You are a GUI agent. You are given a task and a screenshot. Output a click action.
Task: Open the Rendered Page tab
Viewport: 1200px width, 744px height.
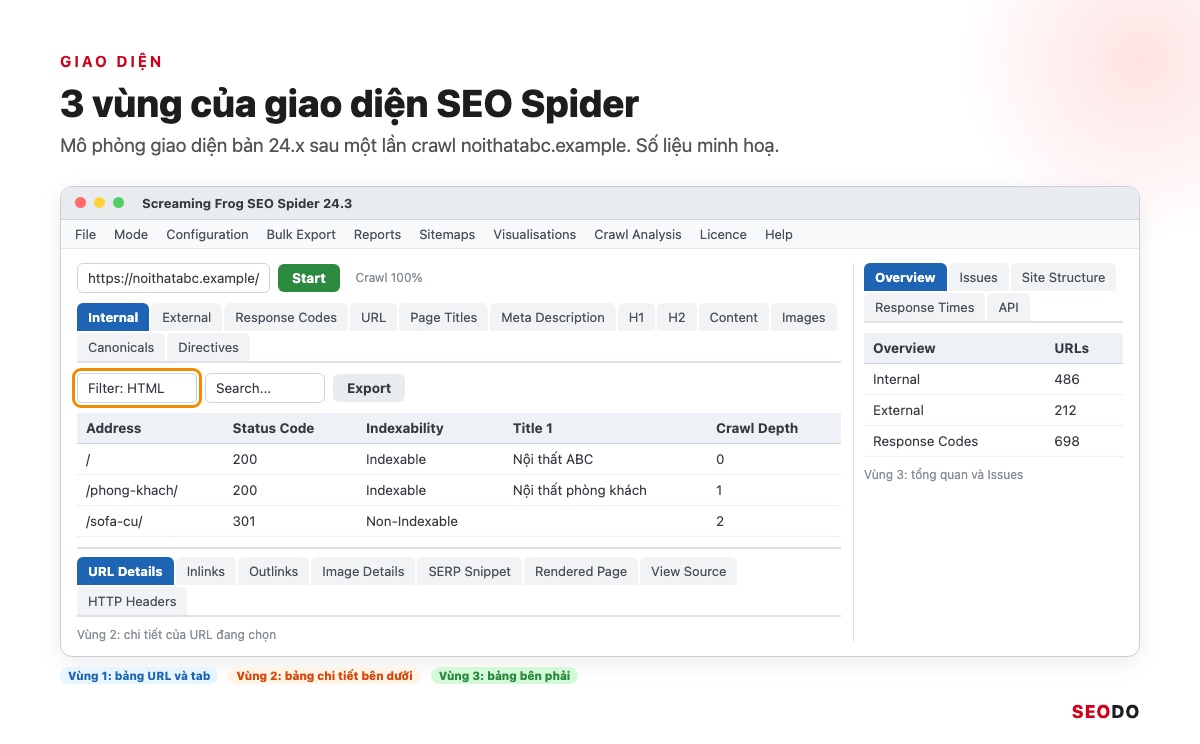581,572
